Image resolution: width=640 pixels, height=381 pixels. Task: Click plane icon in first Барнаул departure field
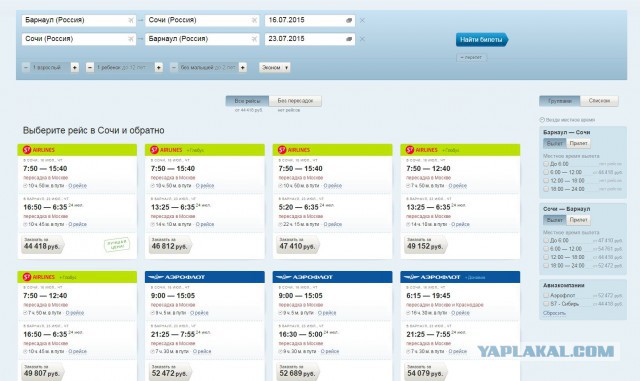[131, 20]
